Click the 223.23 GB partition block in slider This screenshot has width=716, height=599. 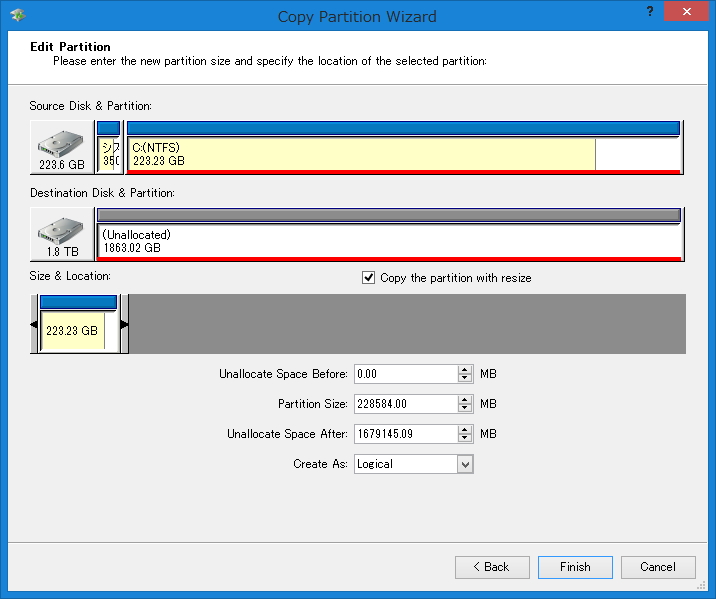click(79, 324)
